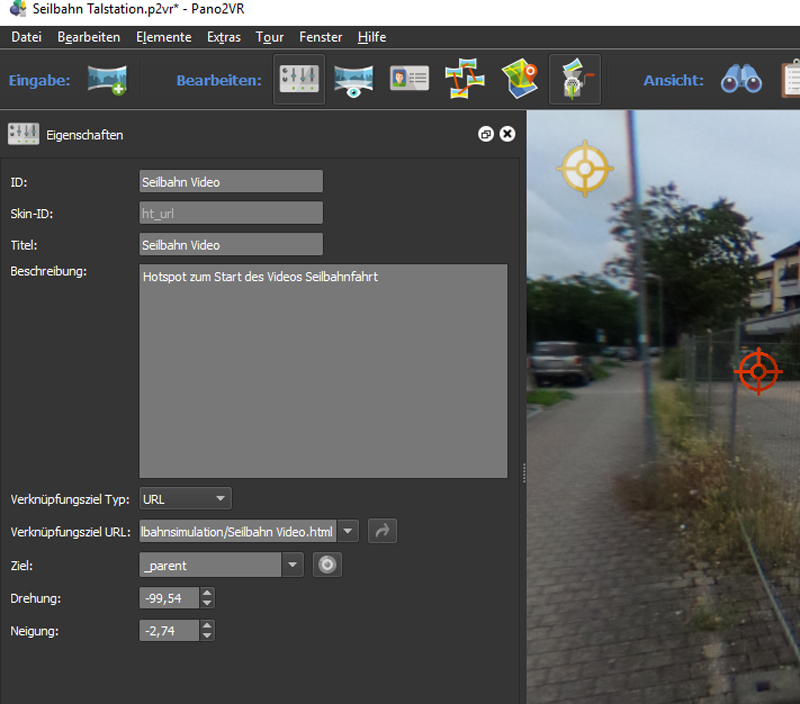Expand the Ziel _parent dropdown
Image resolution: width=800 pixels, height=704 pixels.
coord(292,565)
